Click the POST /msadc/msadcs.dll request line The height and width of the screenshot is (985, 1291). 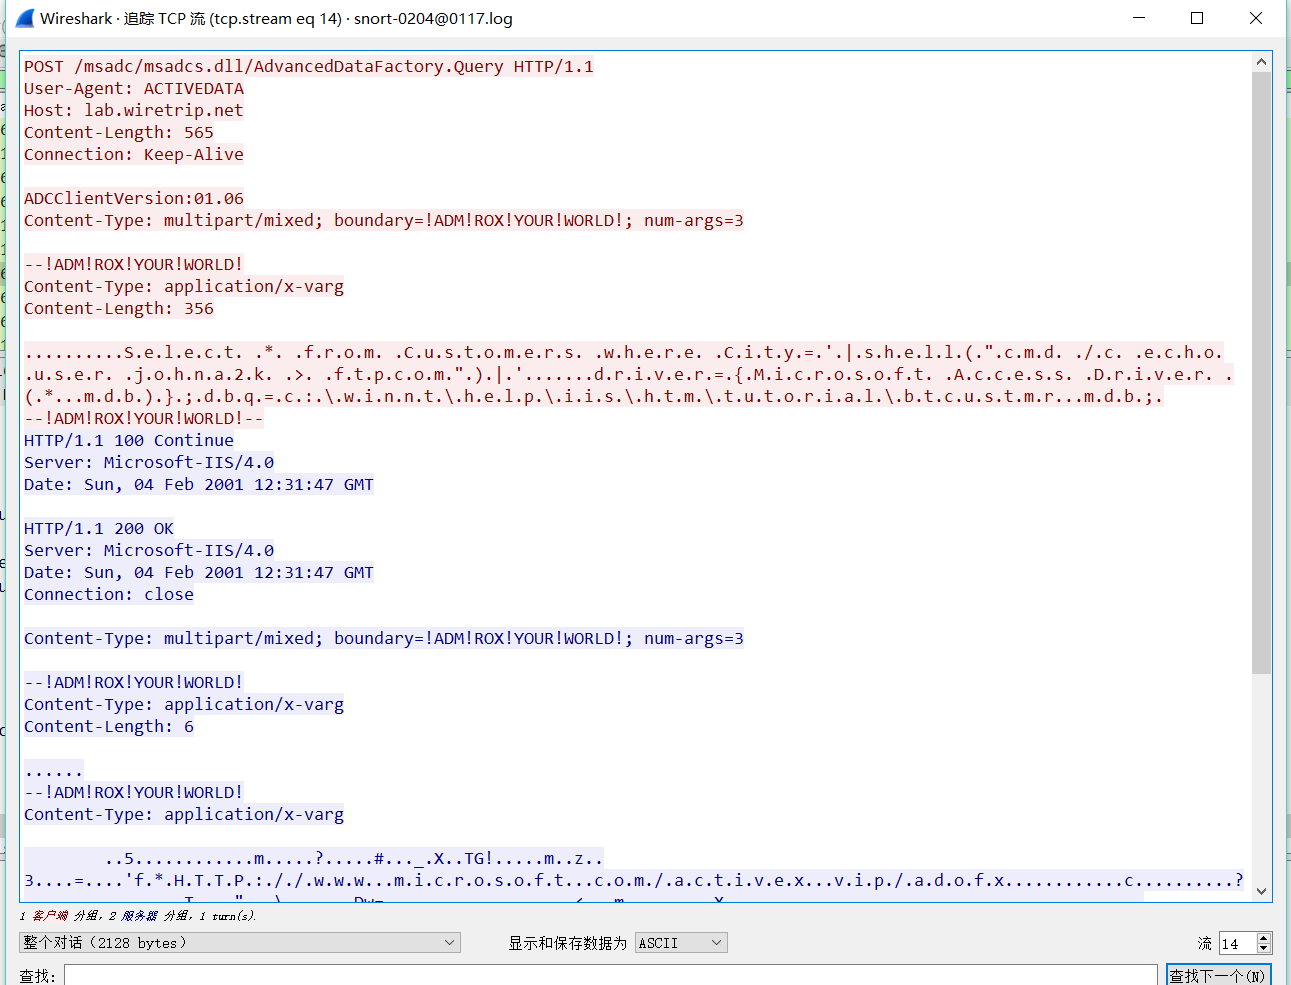(x=309, y=66)
